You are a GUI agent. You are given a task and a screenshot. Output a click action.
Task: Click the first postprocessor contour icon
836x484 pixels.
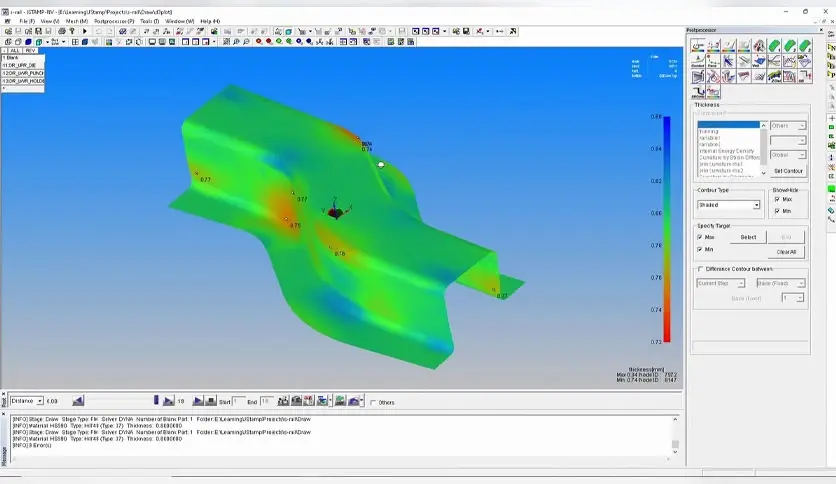tap(699, 47)
